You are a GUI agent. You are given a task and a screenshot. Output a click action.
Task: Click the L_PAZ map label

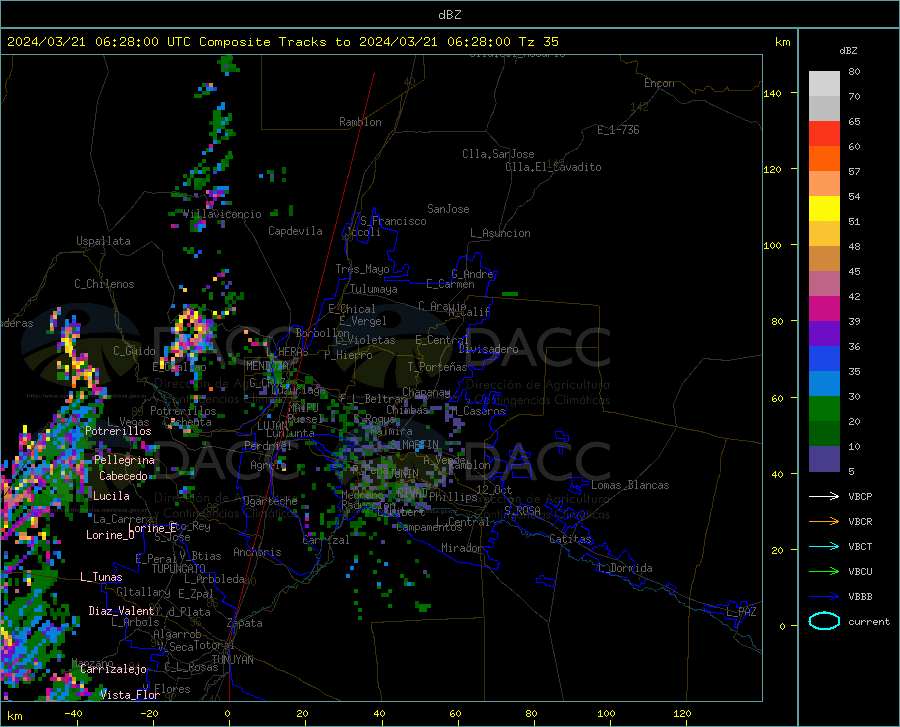coord(741,612)
